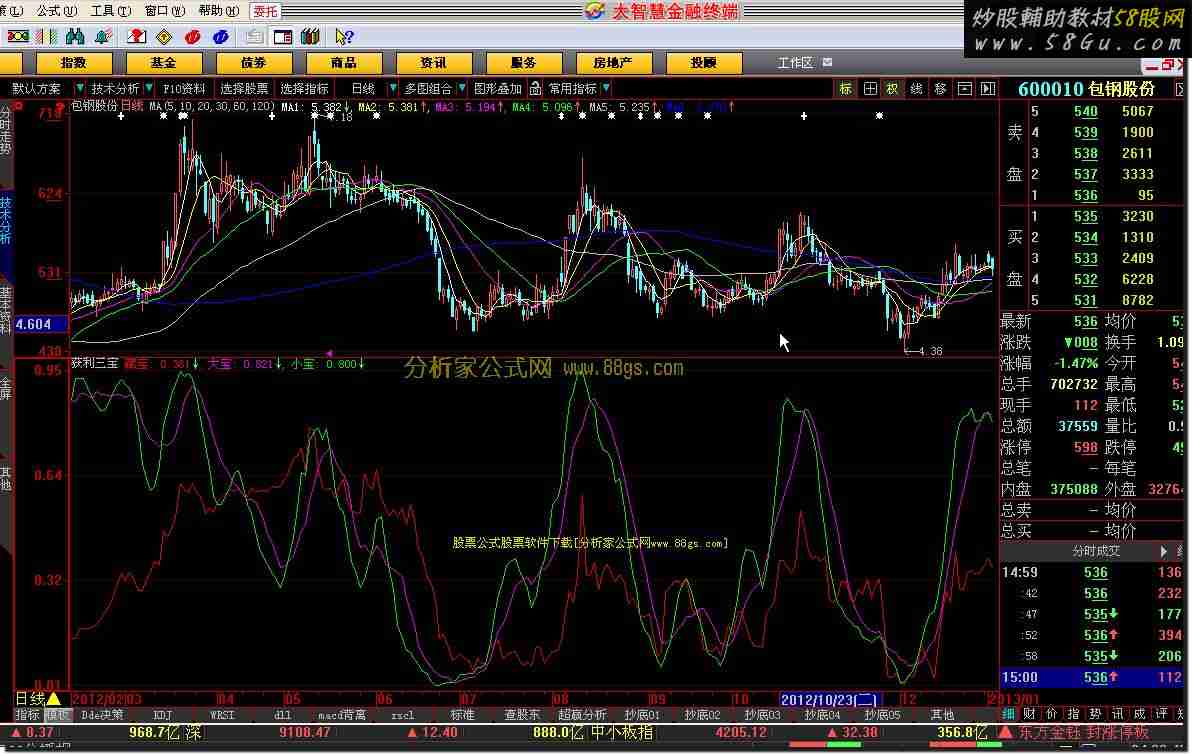Click the panel frame icon in chart toolbar
The width and height of the screenshot is (1192, 755).
965,89
